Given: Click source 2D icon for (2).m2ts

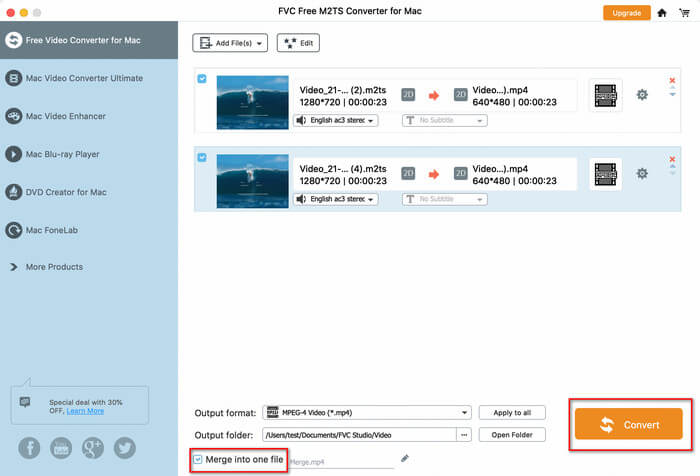Looking at the screenshot, I should click(408, 95).
